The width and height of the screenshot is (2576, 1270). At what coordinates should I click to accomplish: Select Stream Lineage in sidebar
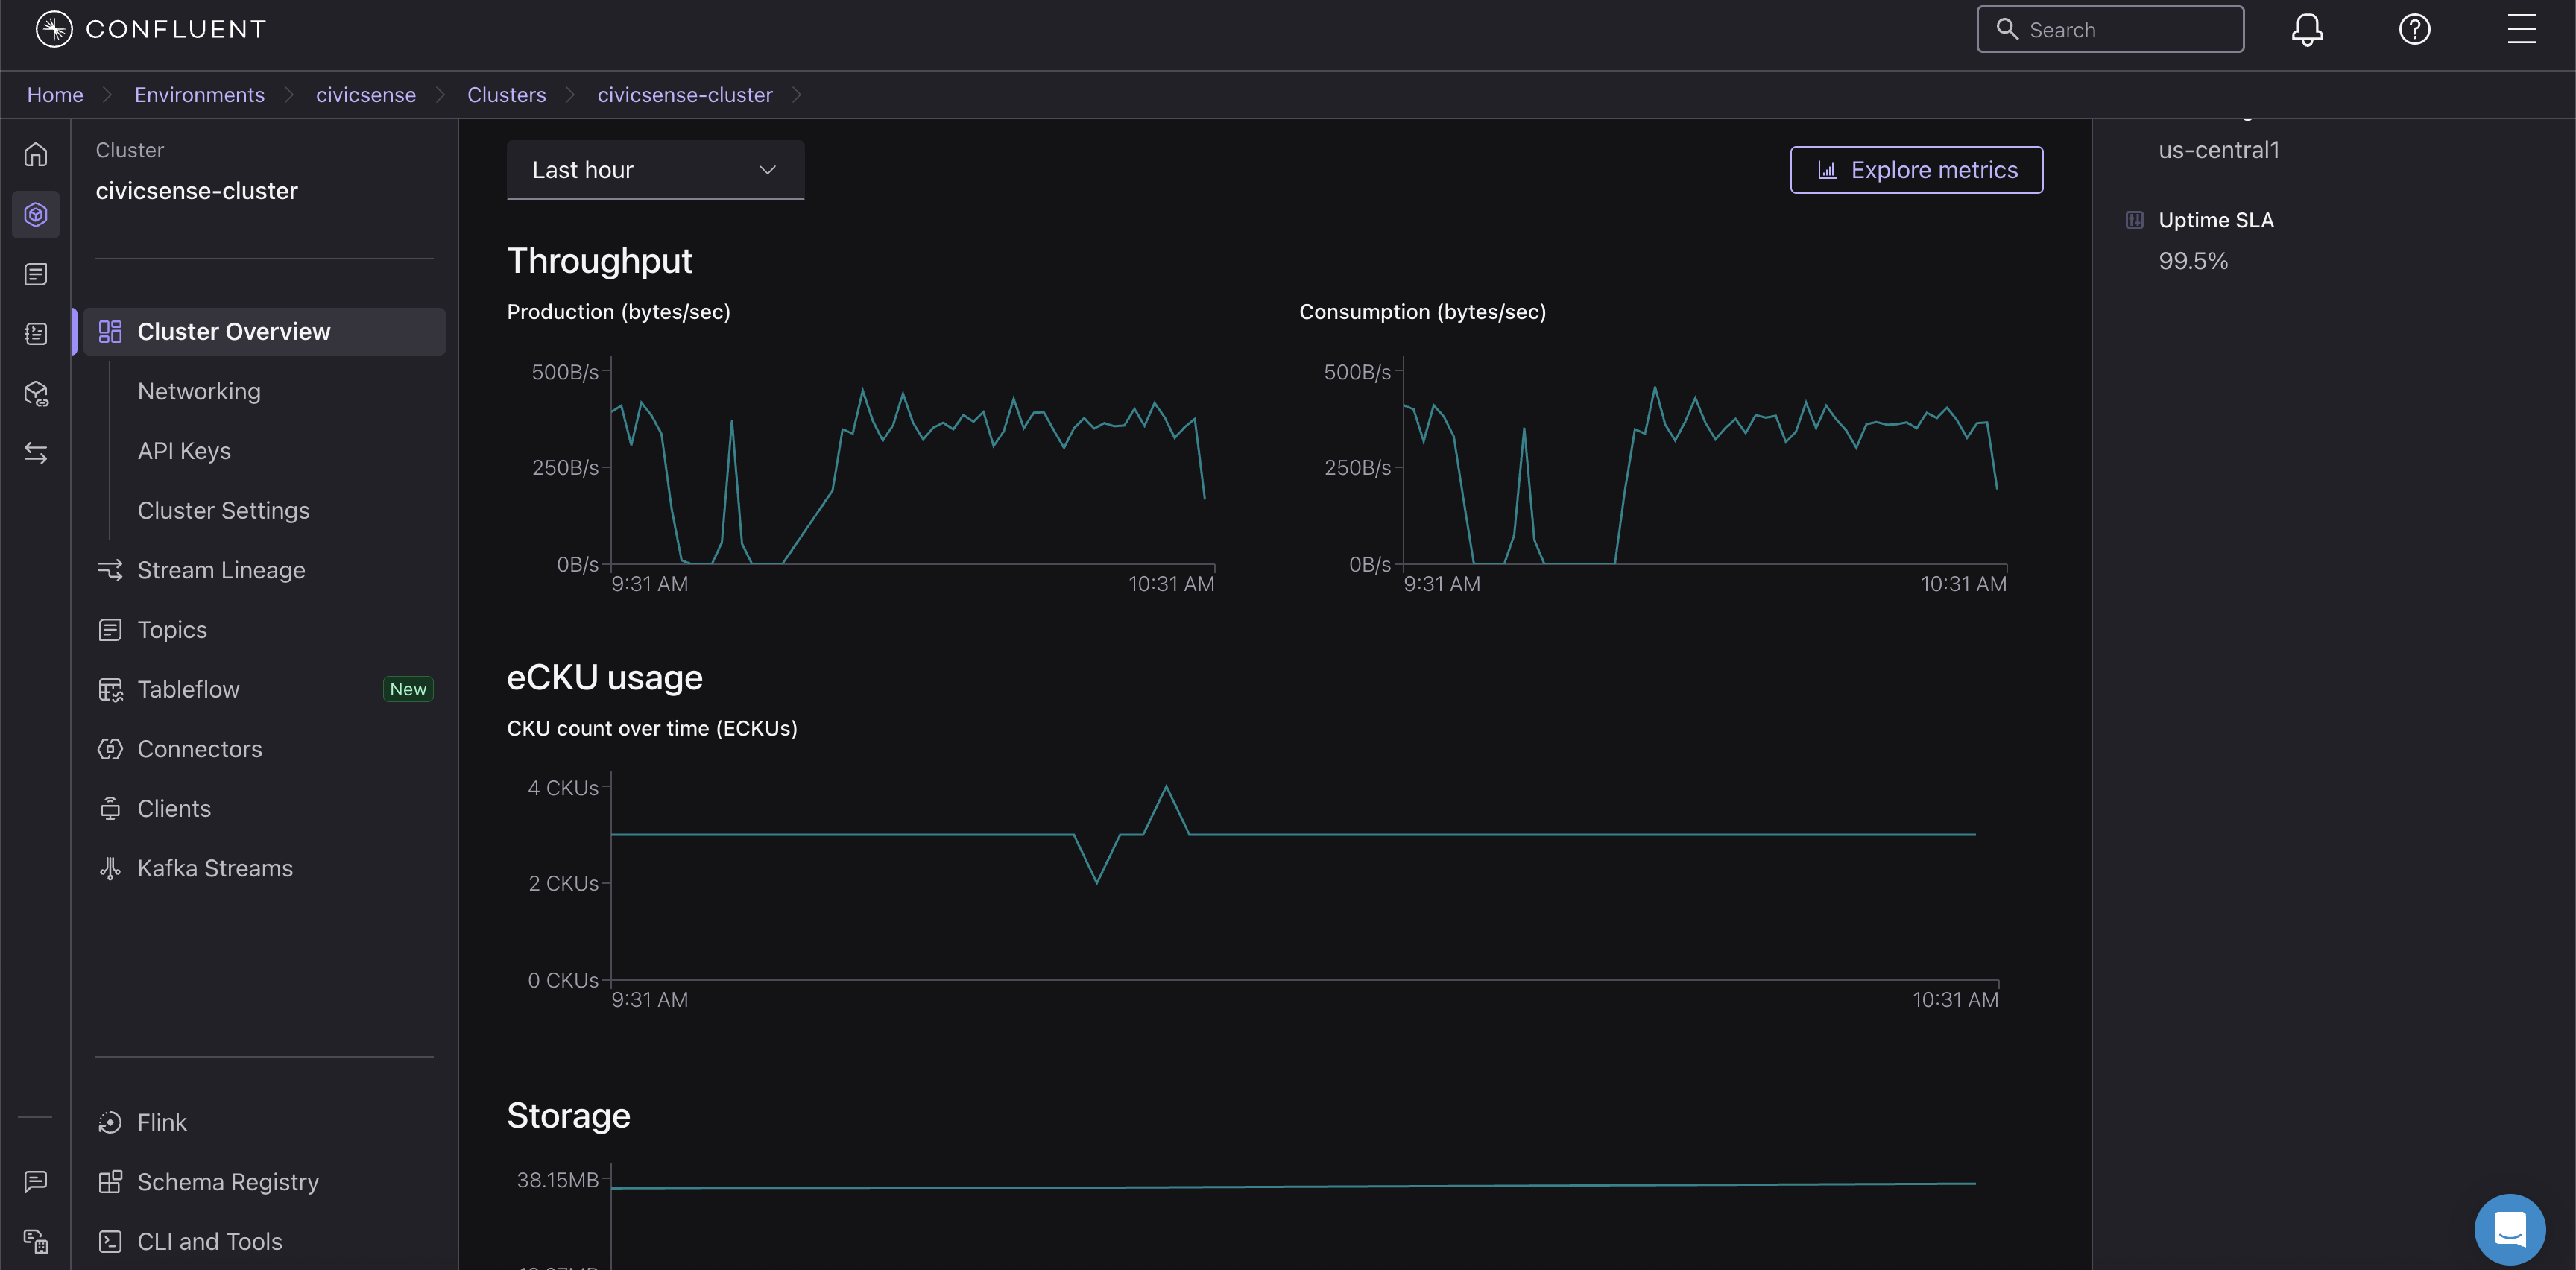pos(221,570)
